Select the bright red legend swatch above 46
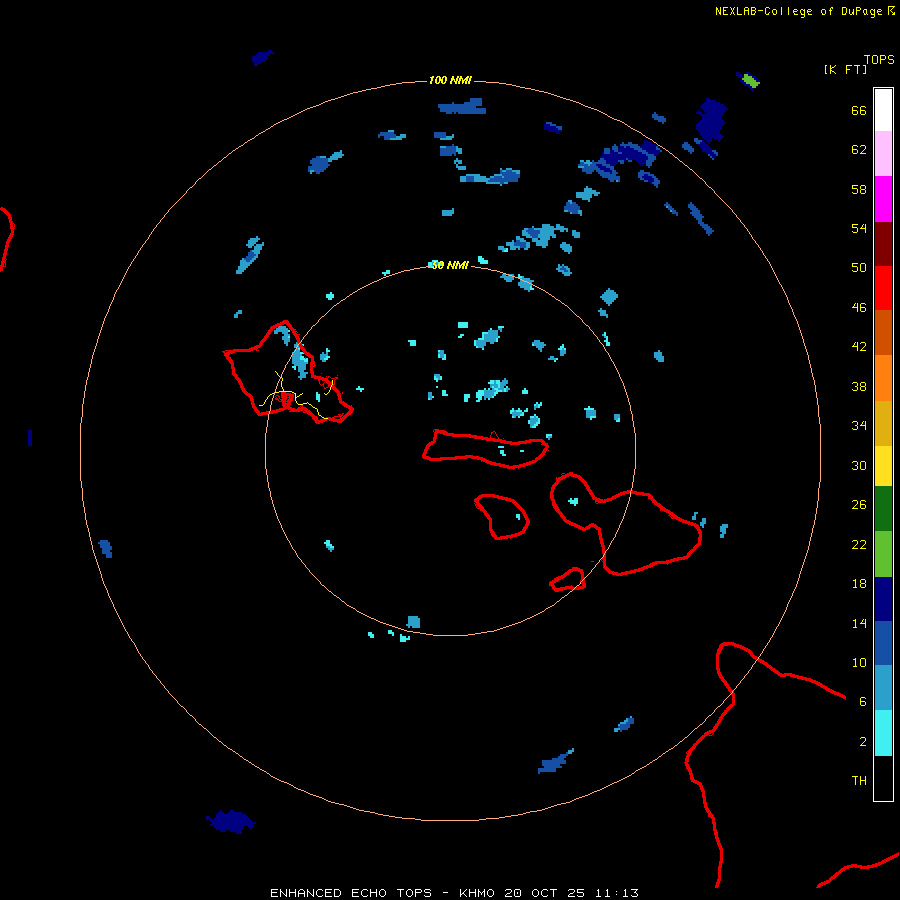 883,288
